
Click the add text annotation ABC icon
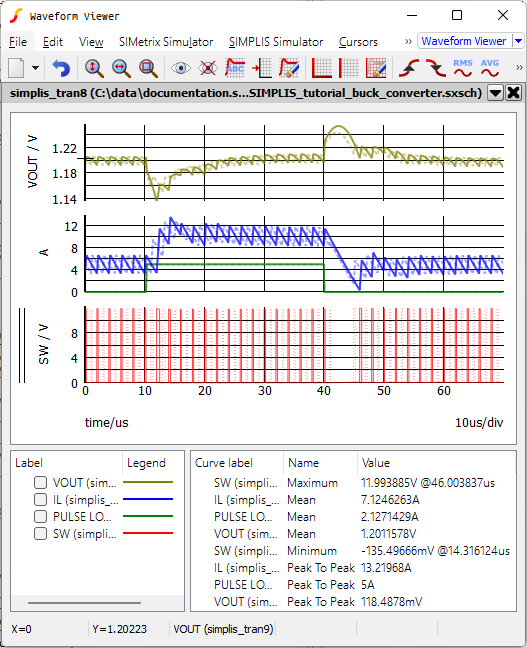pos(235,68)
